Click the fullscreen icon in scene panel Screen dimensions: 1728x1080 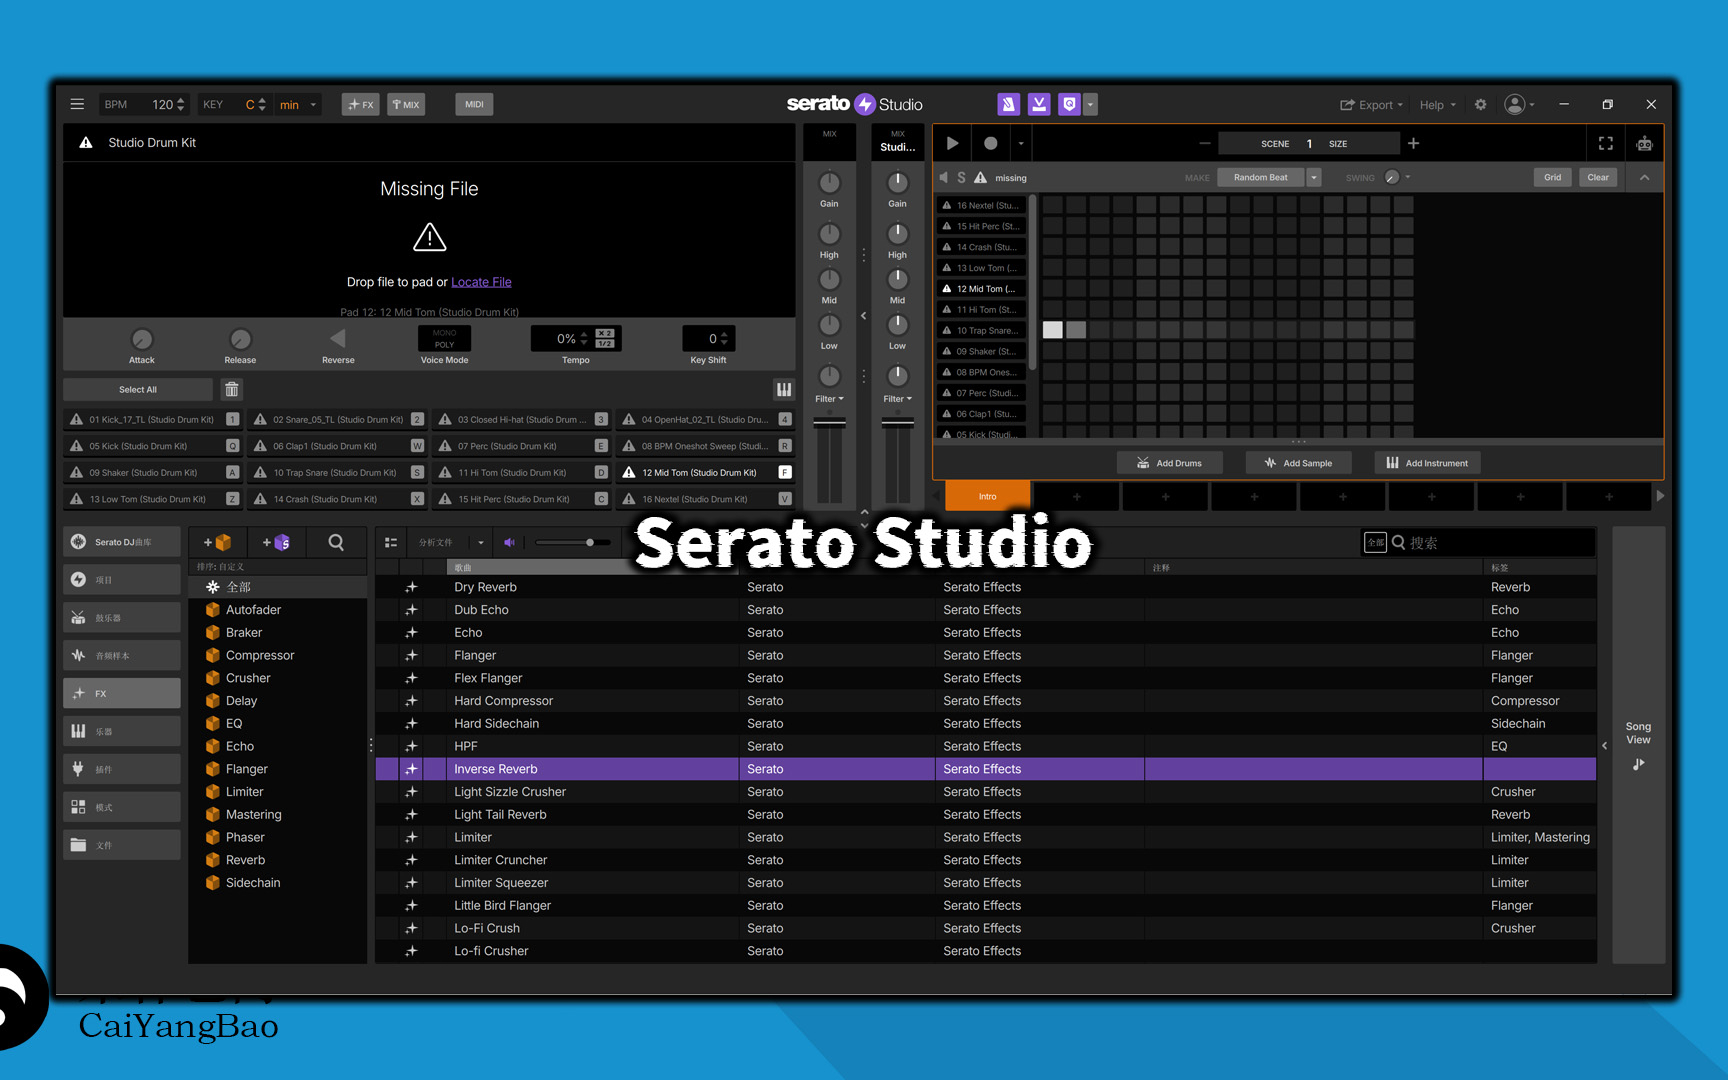1605,144
